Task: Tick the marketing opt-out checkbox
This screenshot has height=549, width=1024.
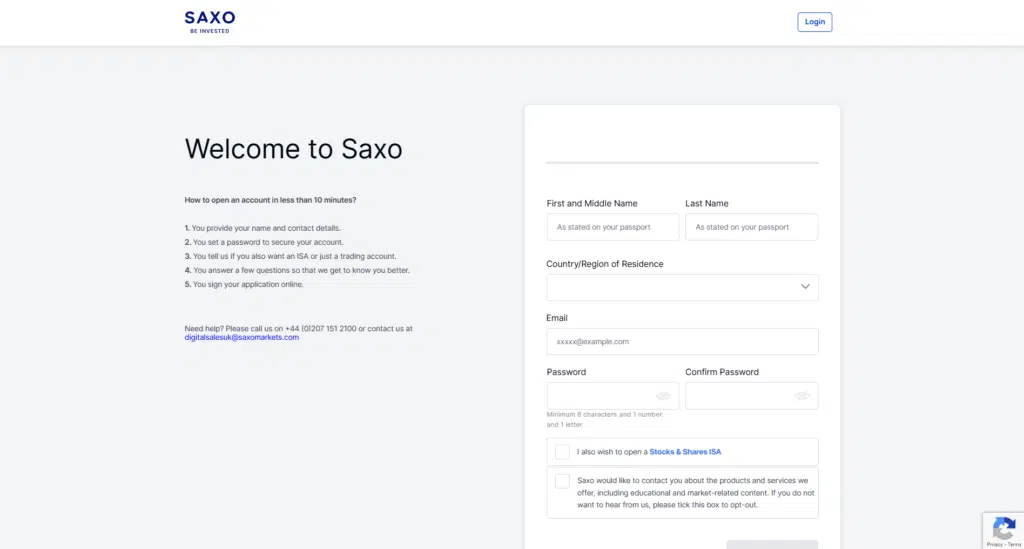Action: tap(562, 481)
